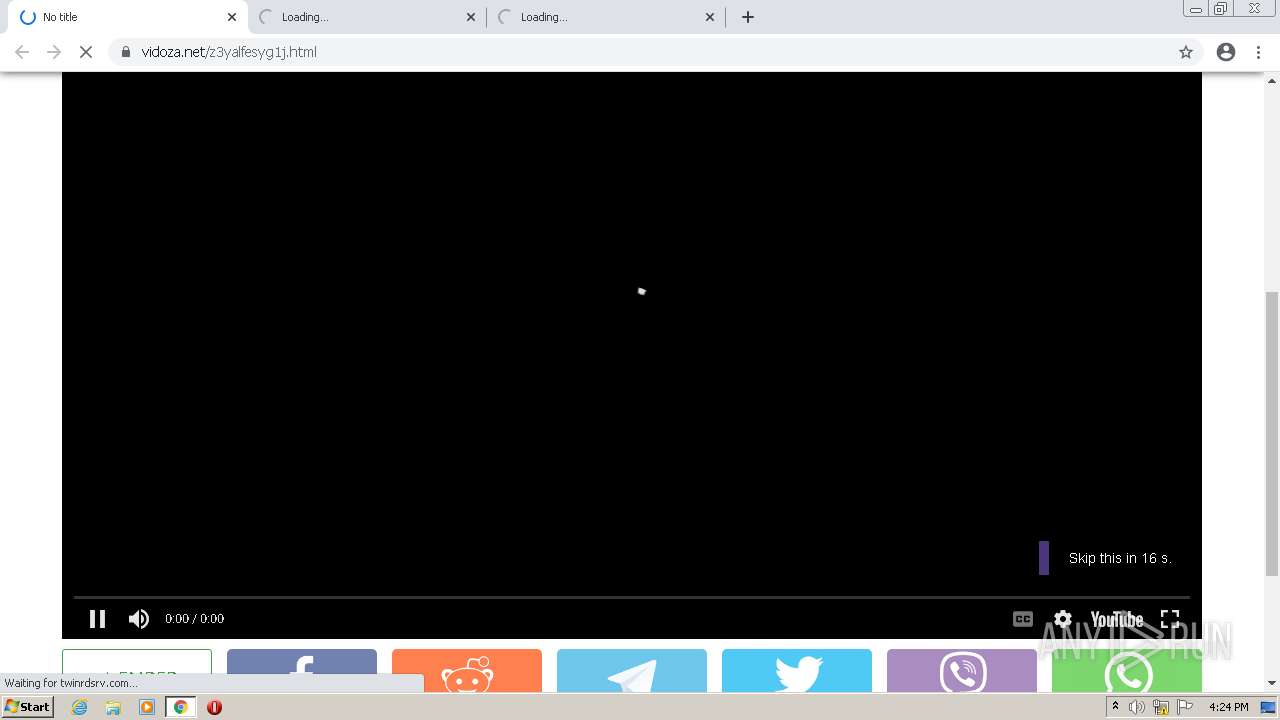Open network tray icon
This screenshot has width=1280, height=720.
click(x=1161, y=707)
